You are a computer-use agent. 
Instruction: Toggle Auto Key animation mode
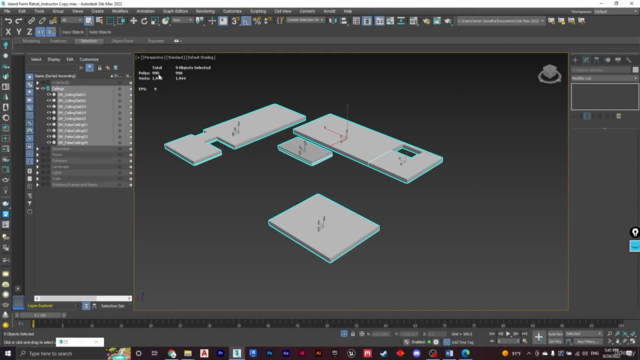point(555,334)
